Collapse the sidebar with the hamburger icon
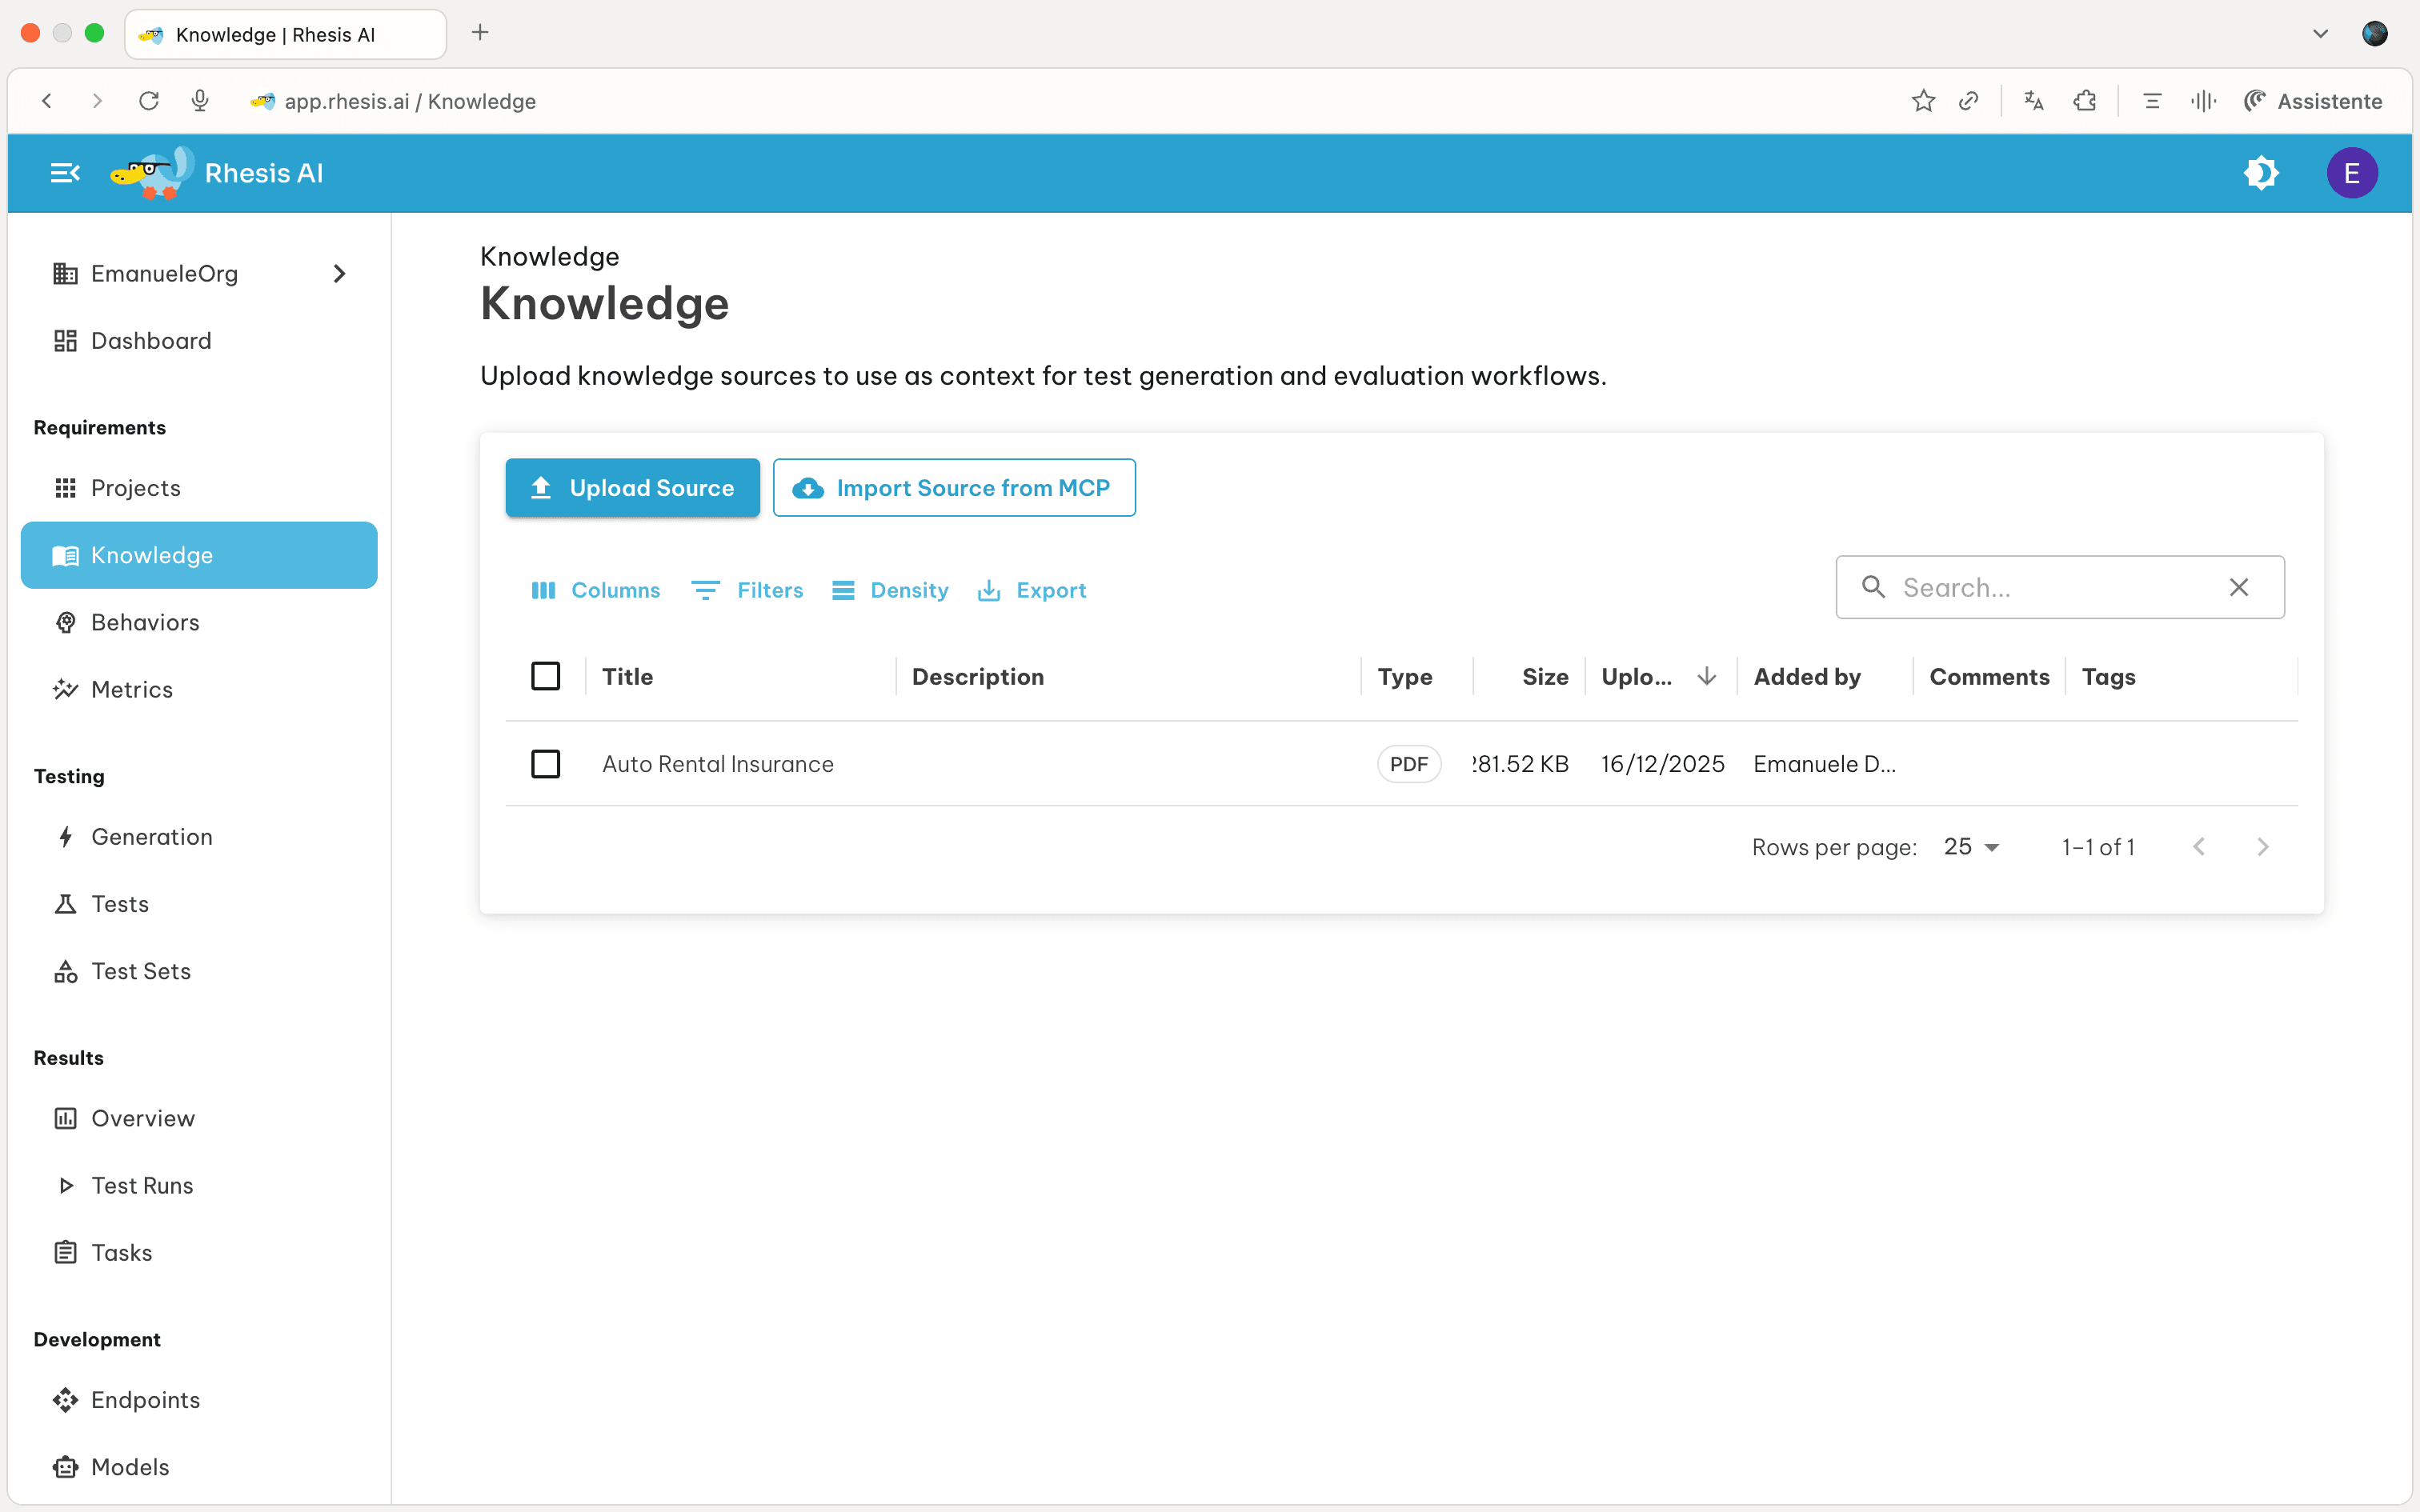The image size is (2420, 1512). tap(64, 172)
